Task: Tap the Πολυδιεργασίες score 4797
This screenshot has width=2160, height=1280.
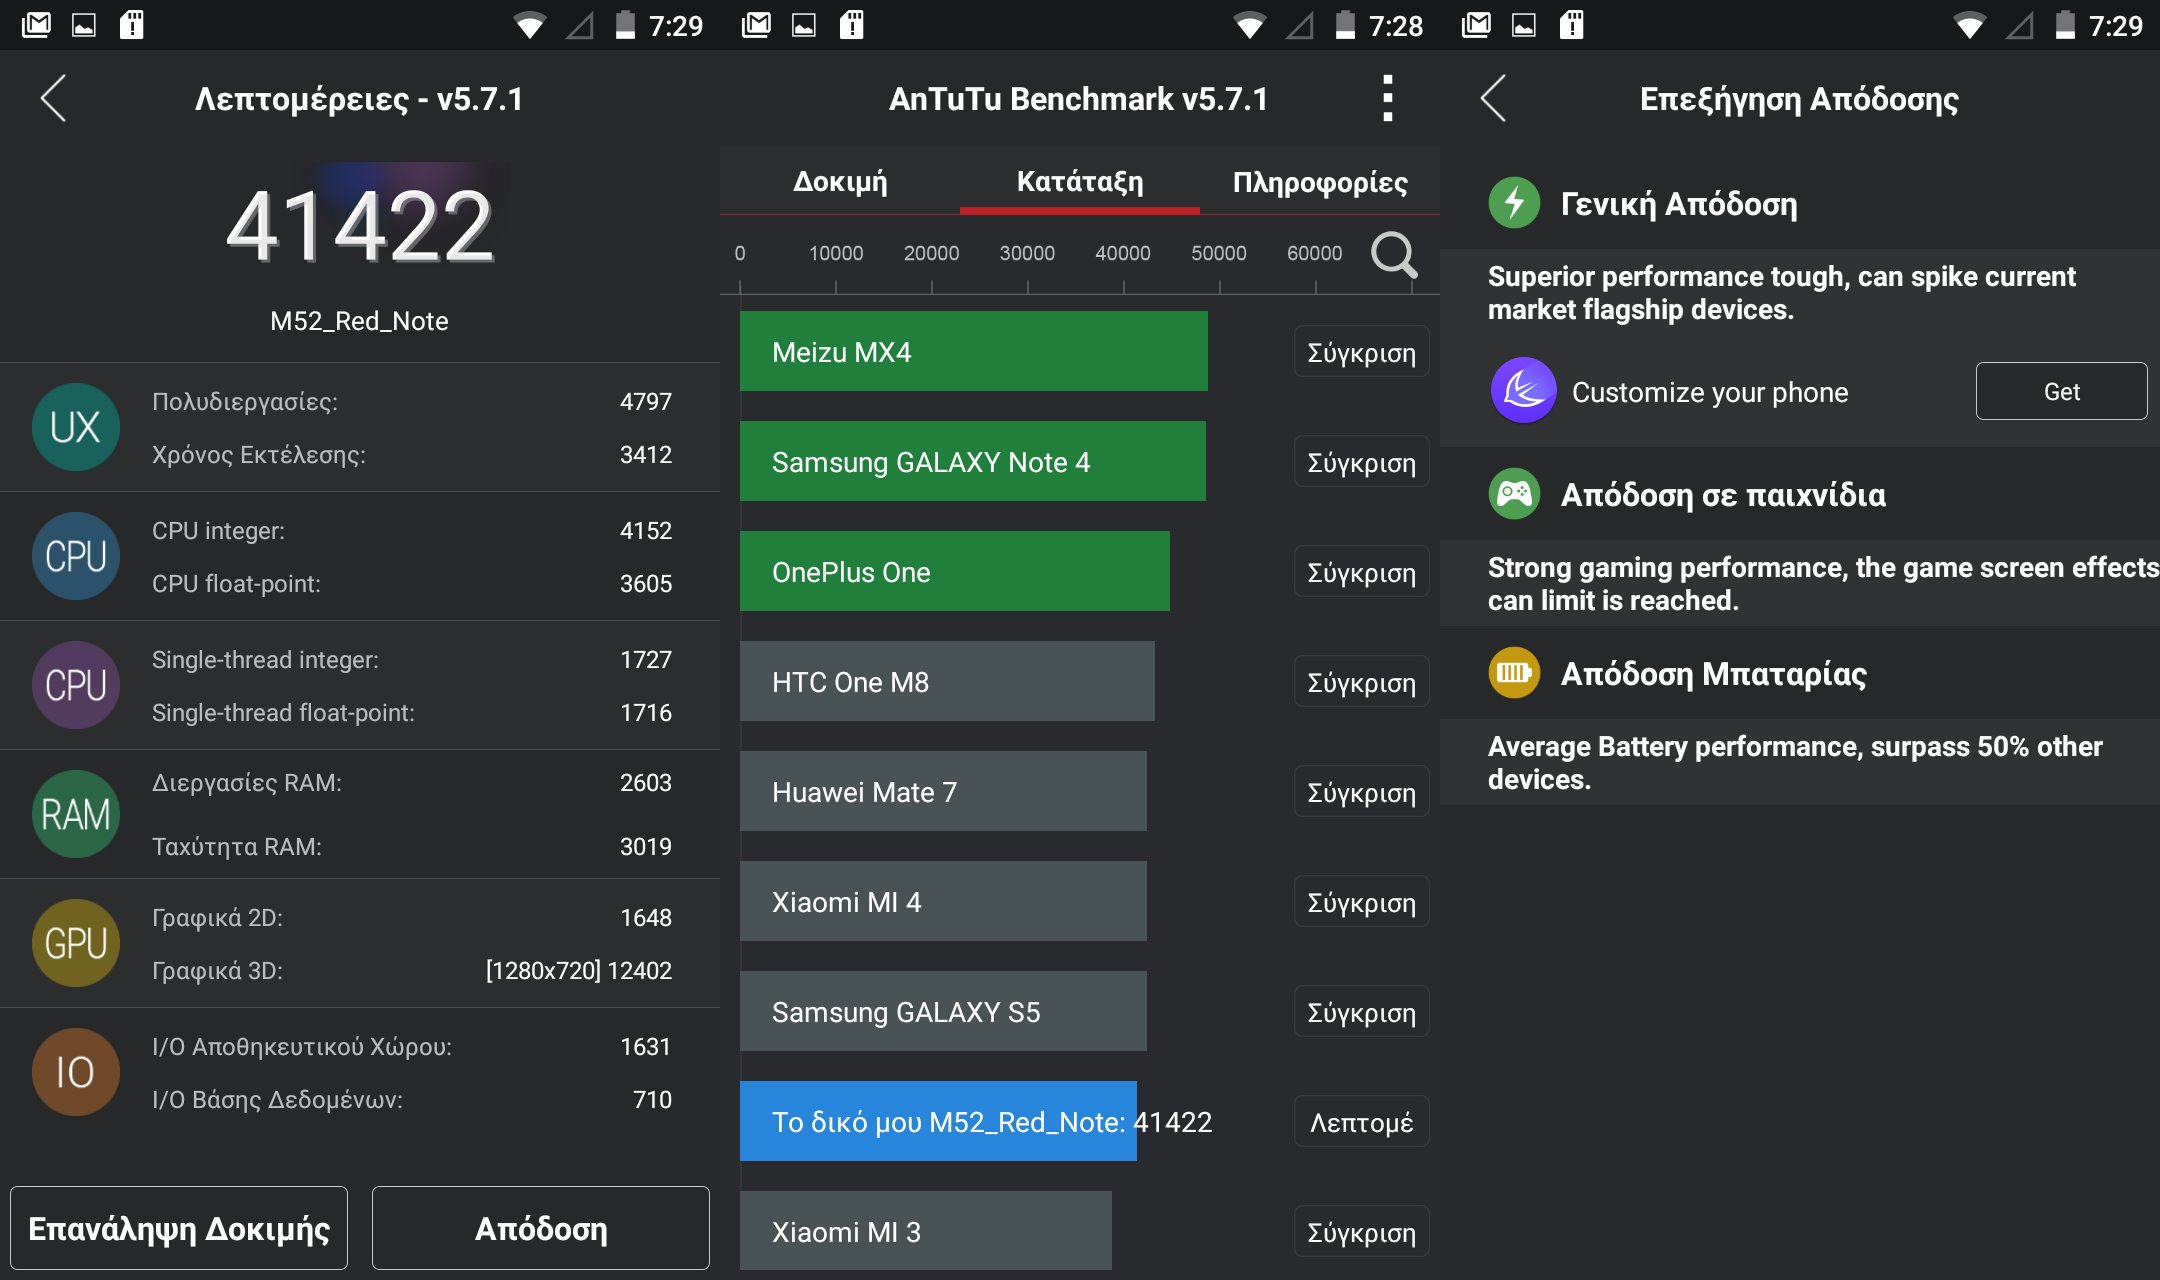Action: [x=645, y=401]
